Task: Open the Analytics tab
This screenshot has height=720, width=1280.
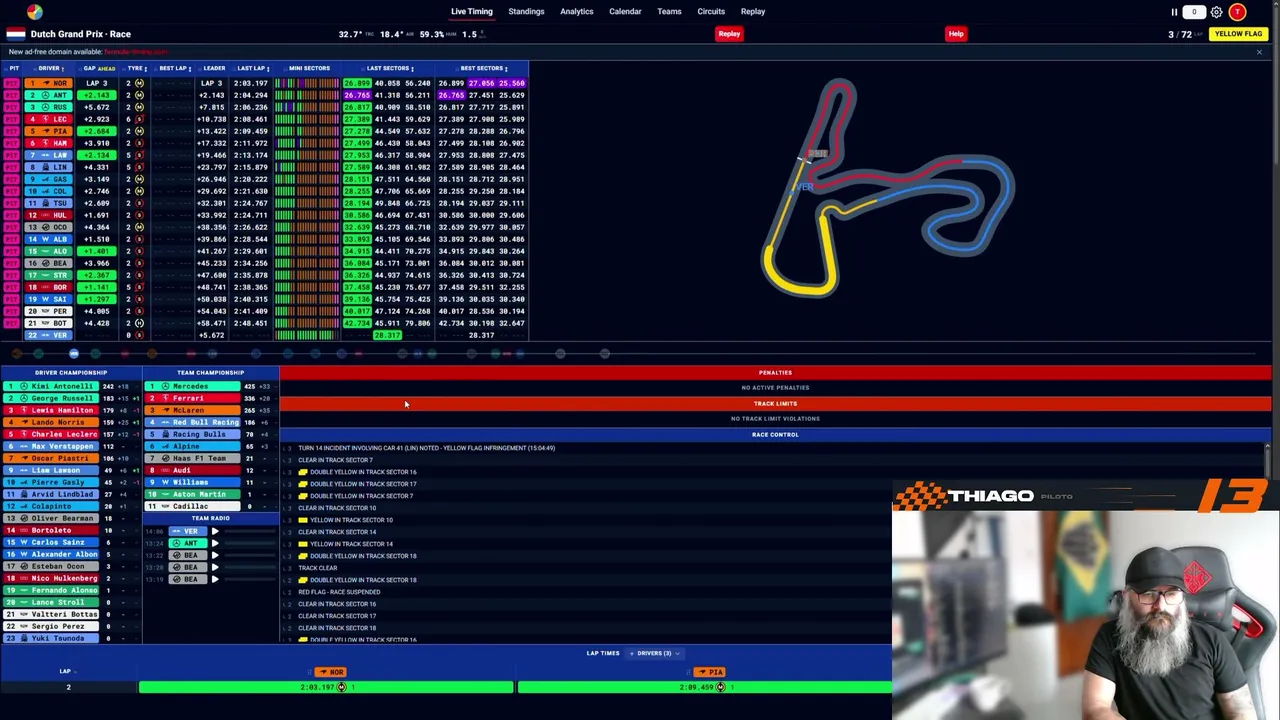Action: click(577, 12)
